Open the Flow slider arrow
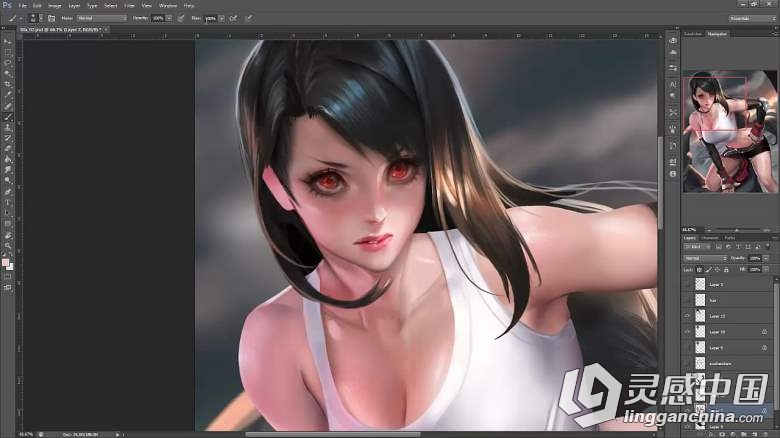This screenshot has height=438, width=780. (x=221, y=18)
